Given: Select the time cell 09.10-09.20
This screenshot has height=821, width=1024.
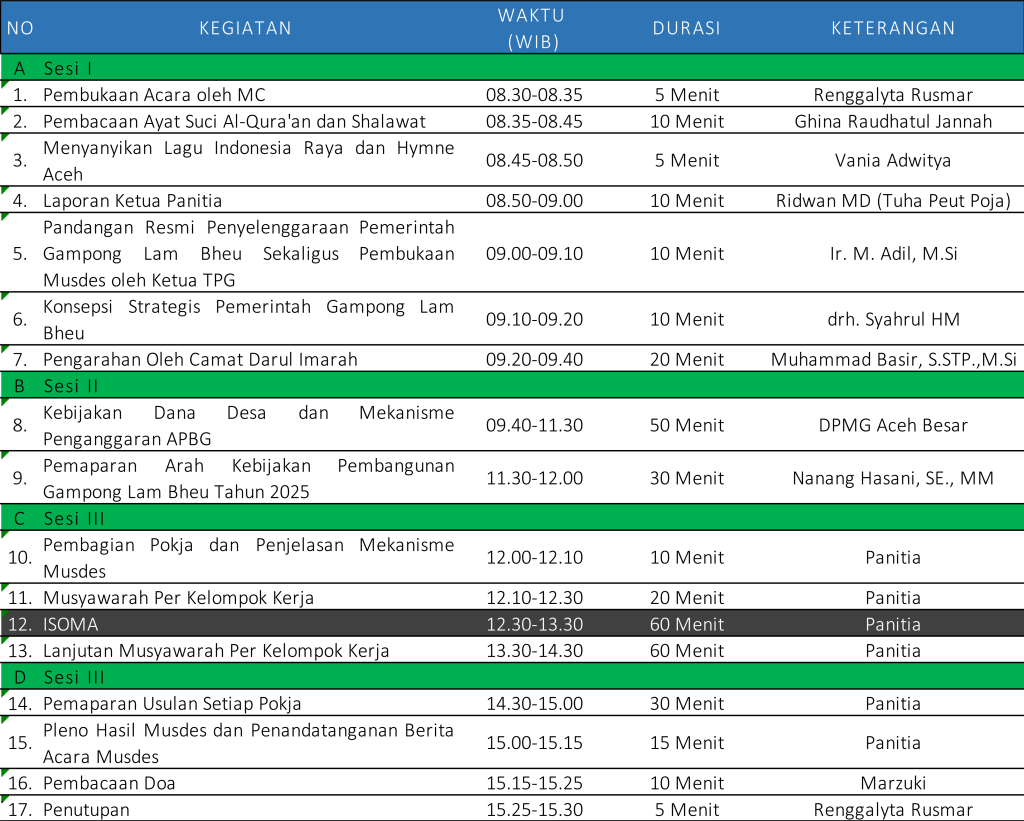Looking at the screenshot, I should 534,319.
